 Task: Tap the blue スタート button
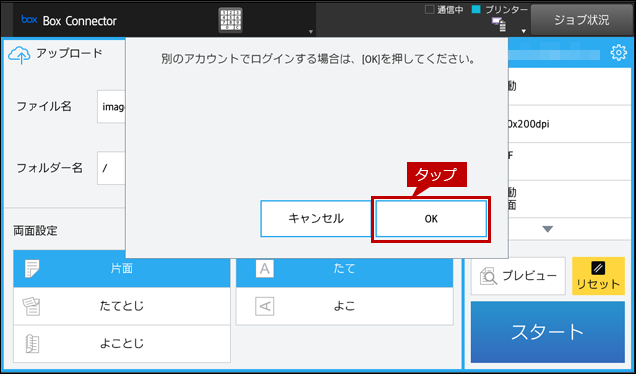click(x=548, y=332)
